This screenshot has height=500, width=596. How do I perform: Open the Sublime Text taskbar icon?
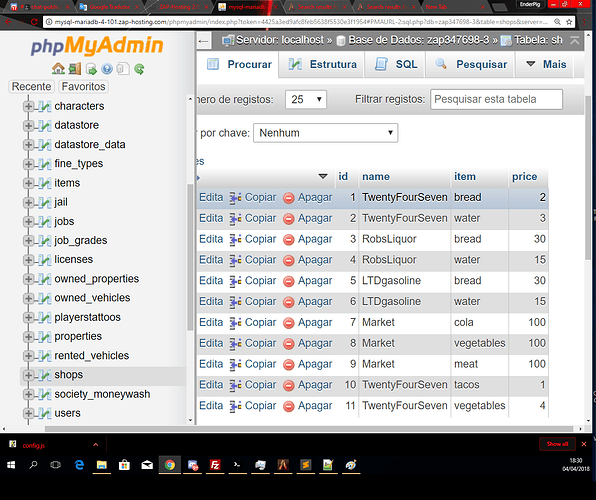coord(306,465)
